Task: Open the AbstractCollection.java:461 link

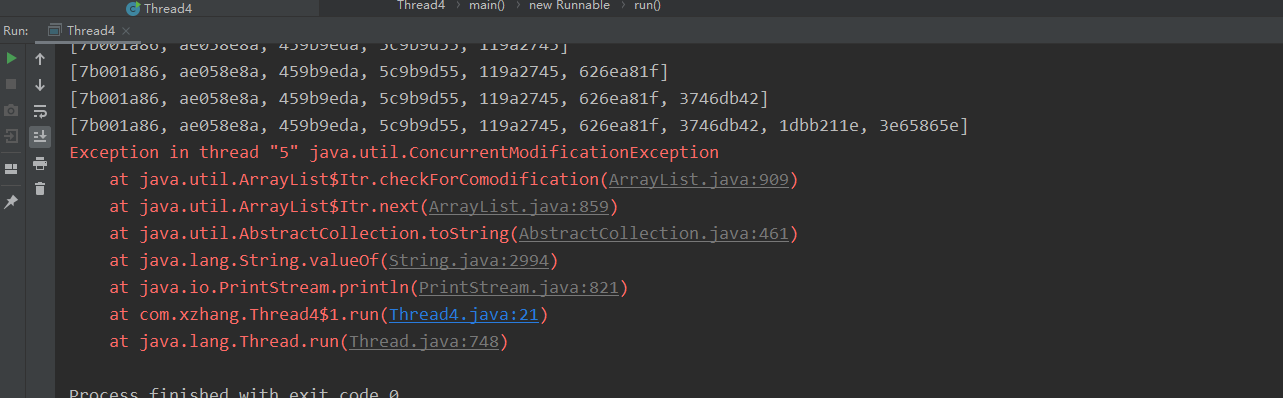Action: pyautogui.click(x=654, y=234)
